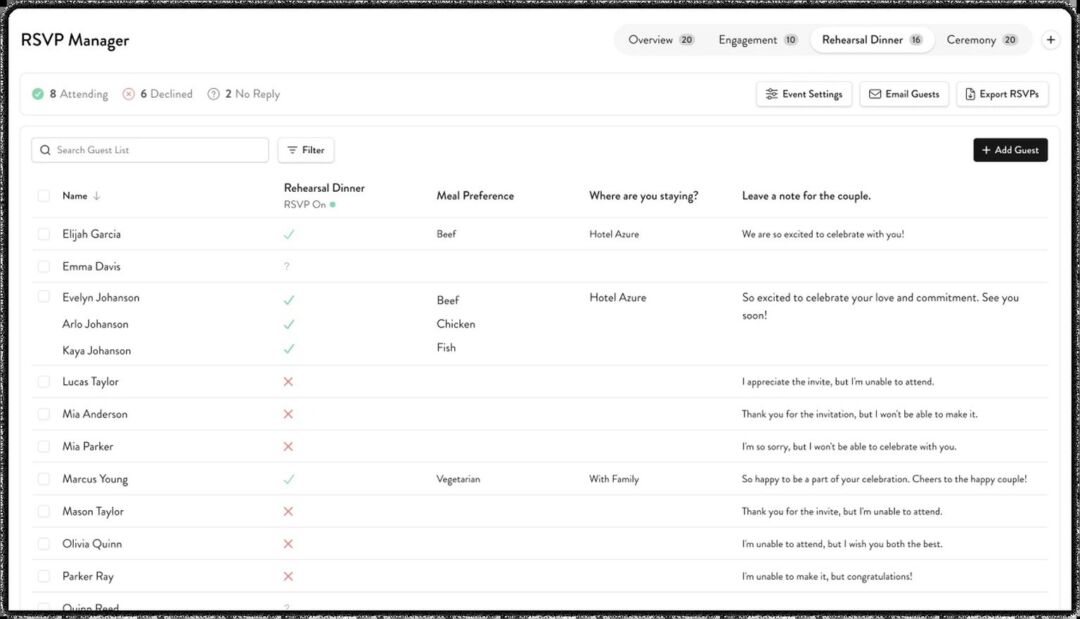Viewport: 1080px width, 619px height.
Task: Click Elijah Garcia's Beef meal cell
Action: pos(446,234)
